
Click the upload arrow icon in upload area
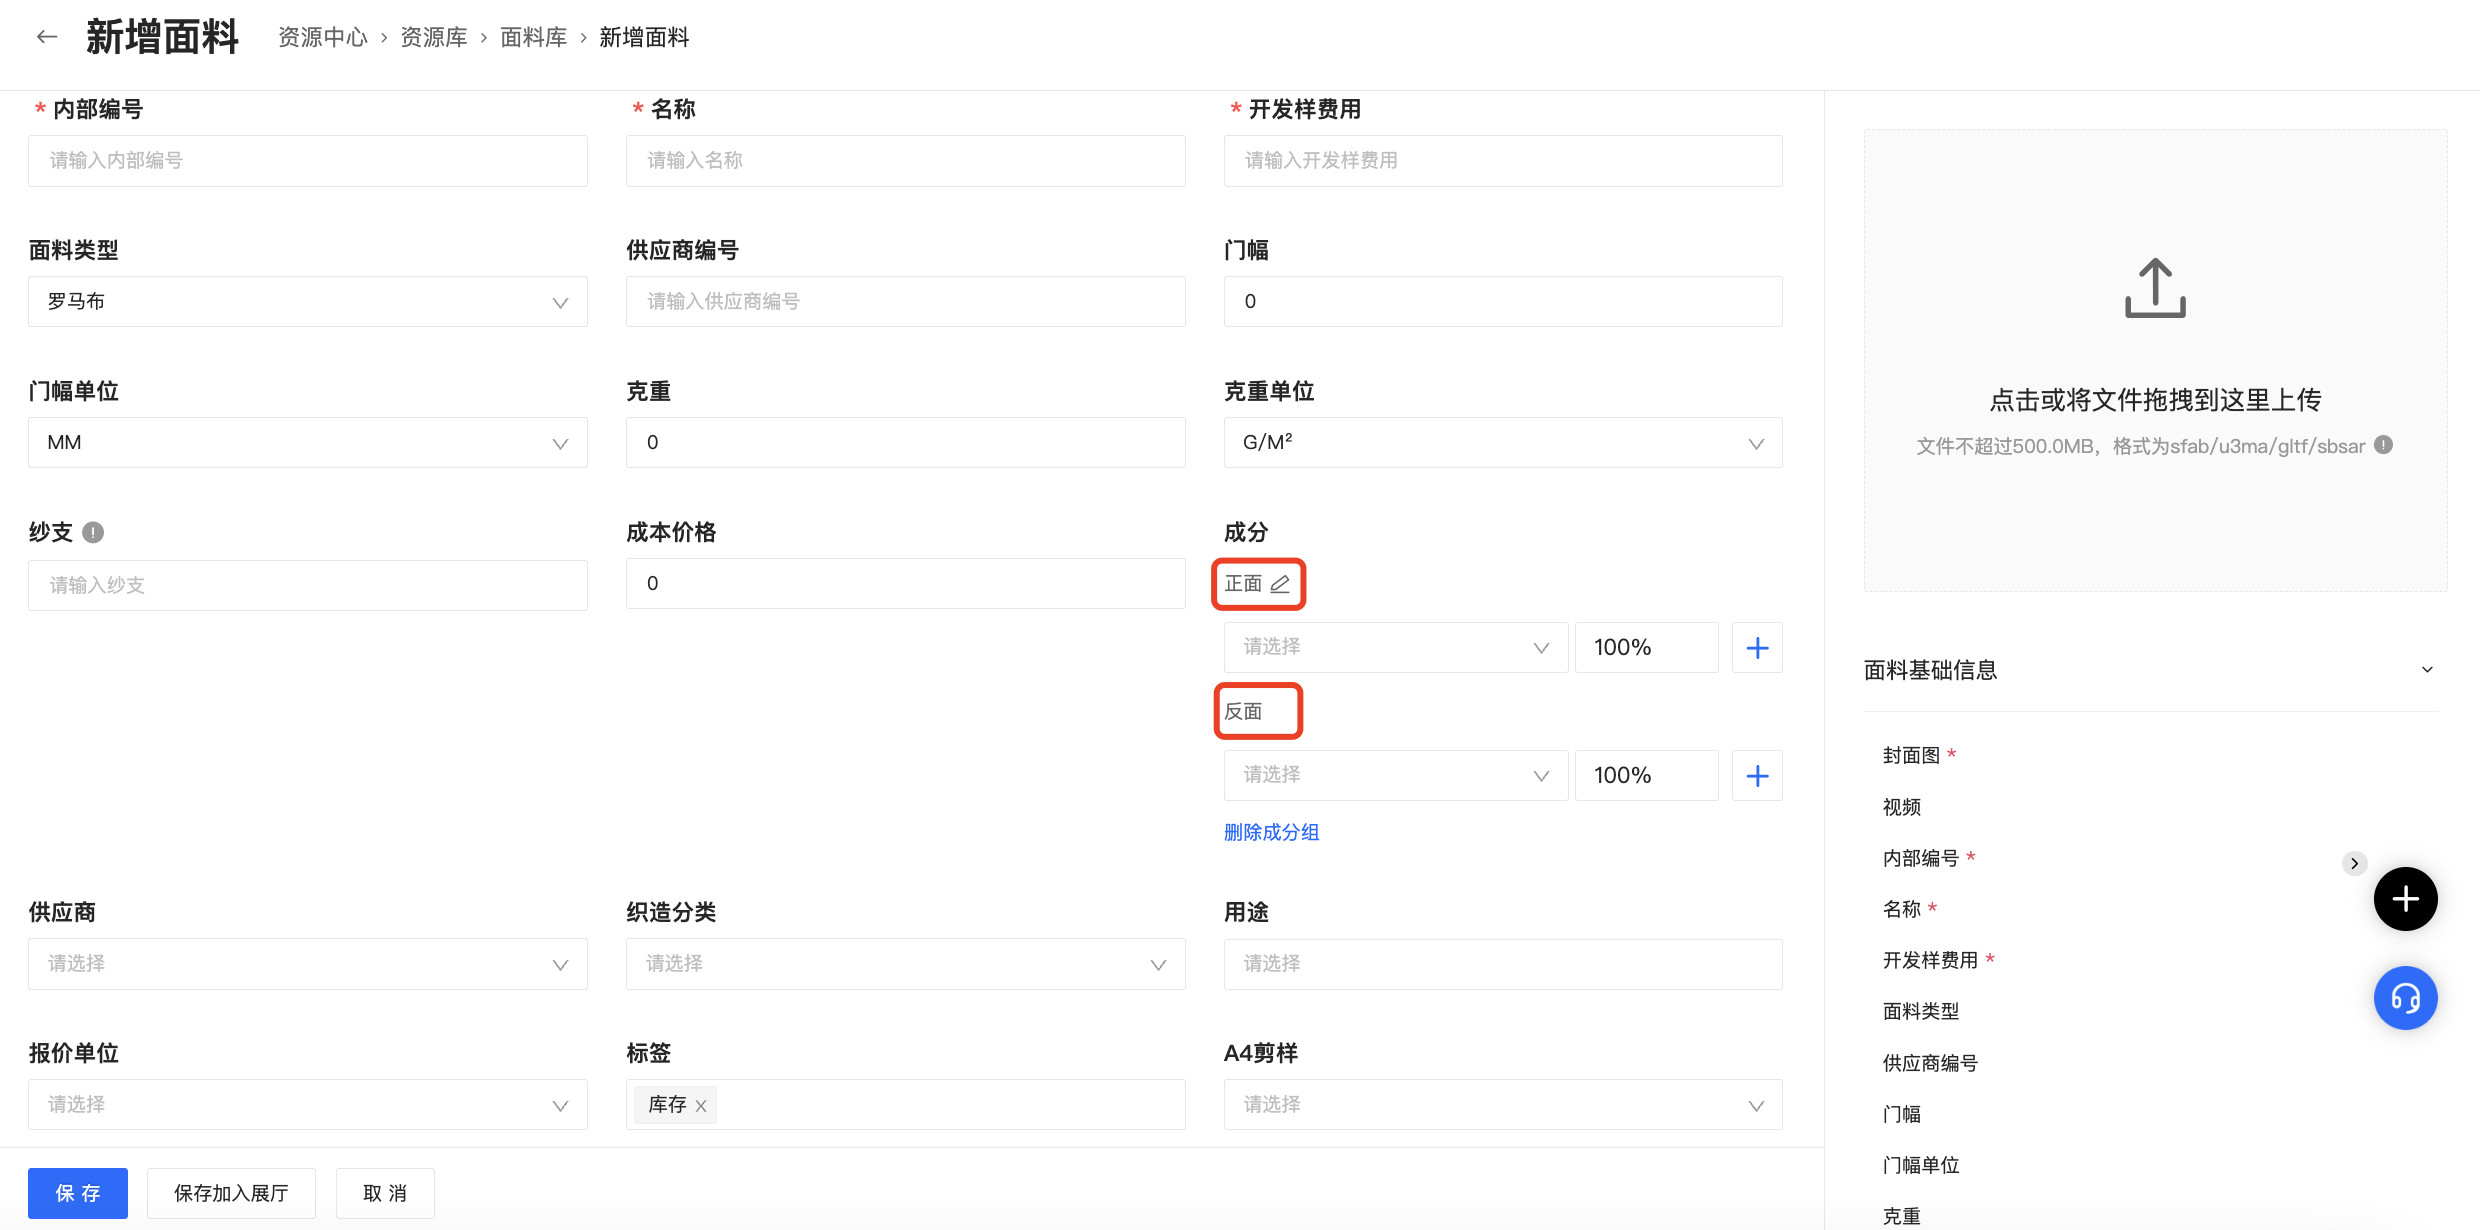(x=2155, y=288)
